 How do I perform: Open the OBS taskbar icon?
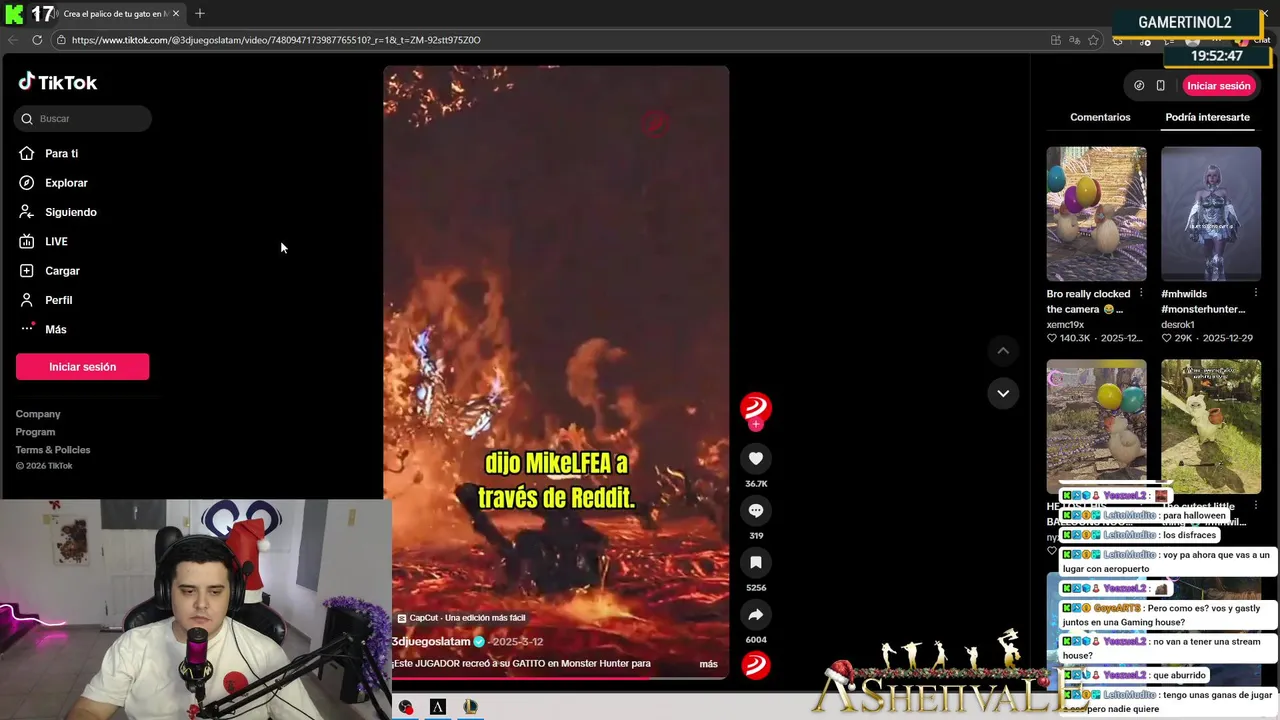(x=406, y=707)
